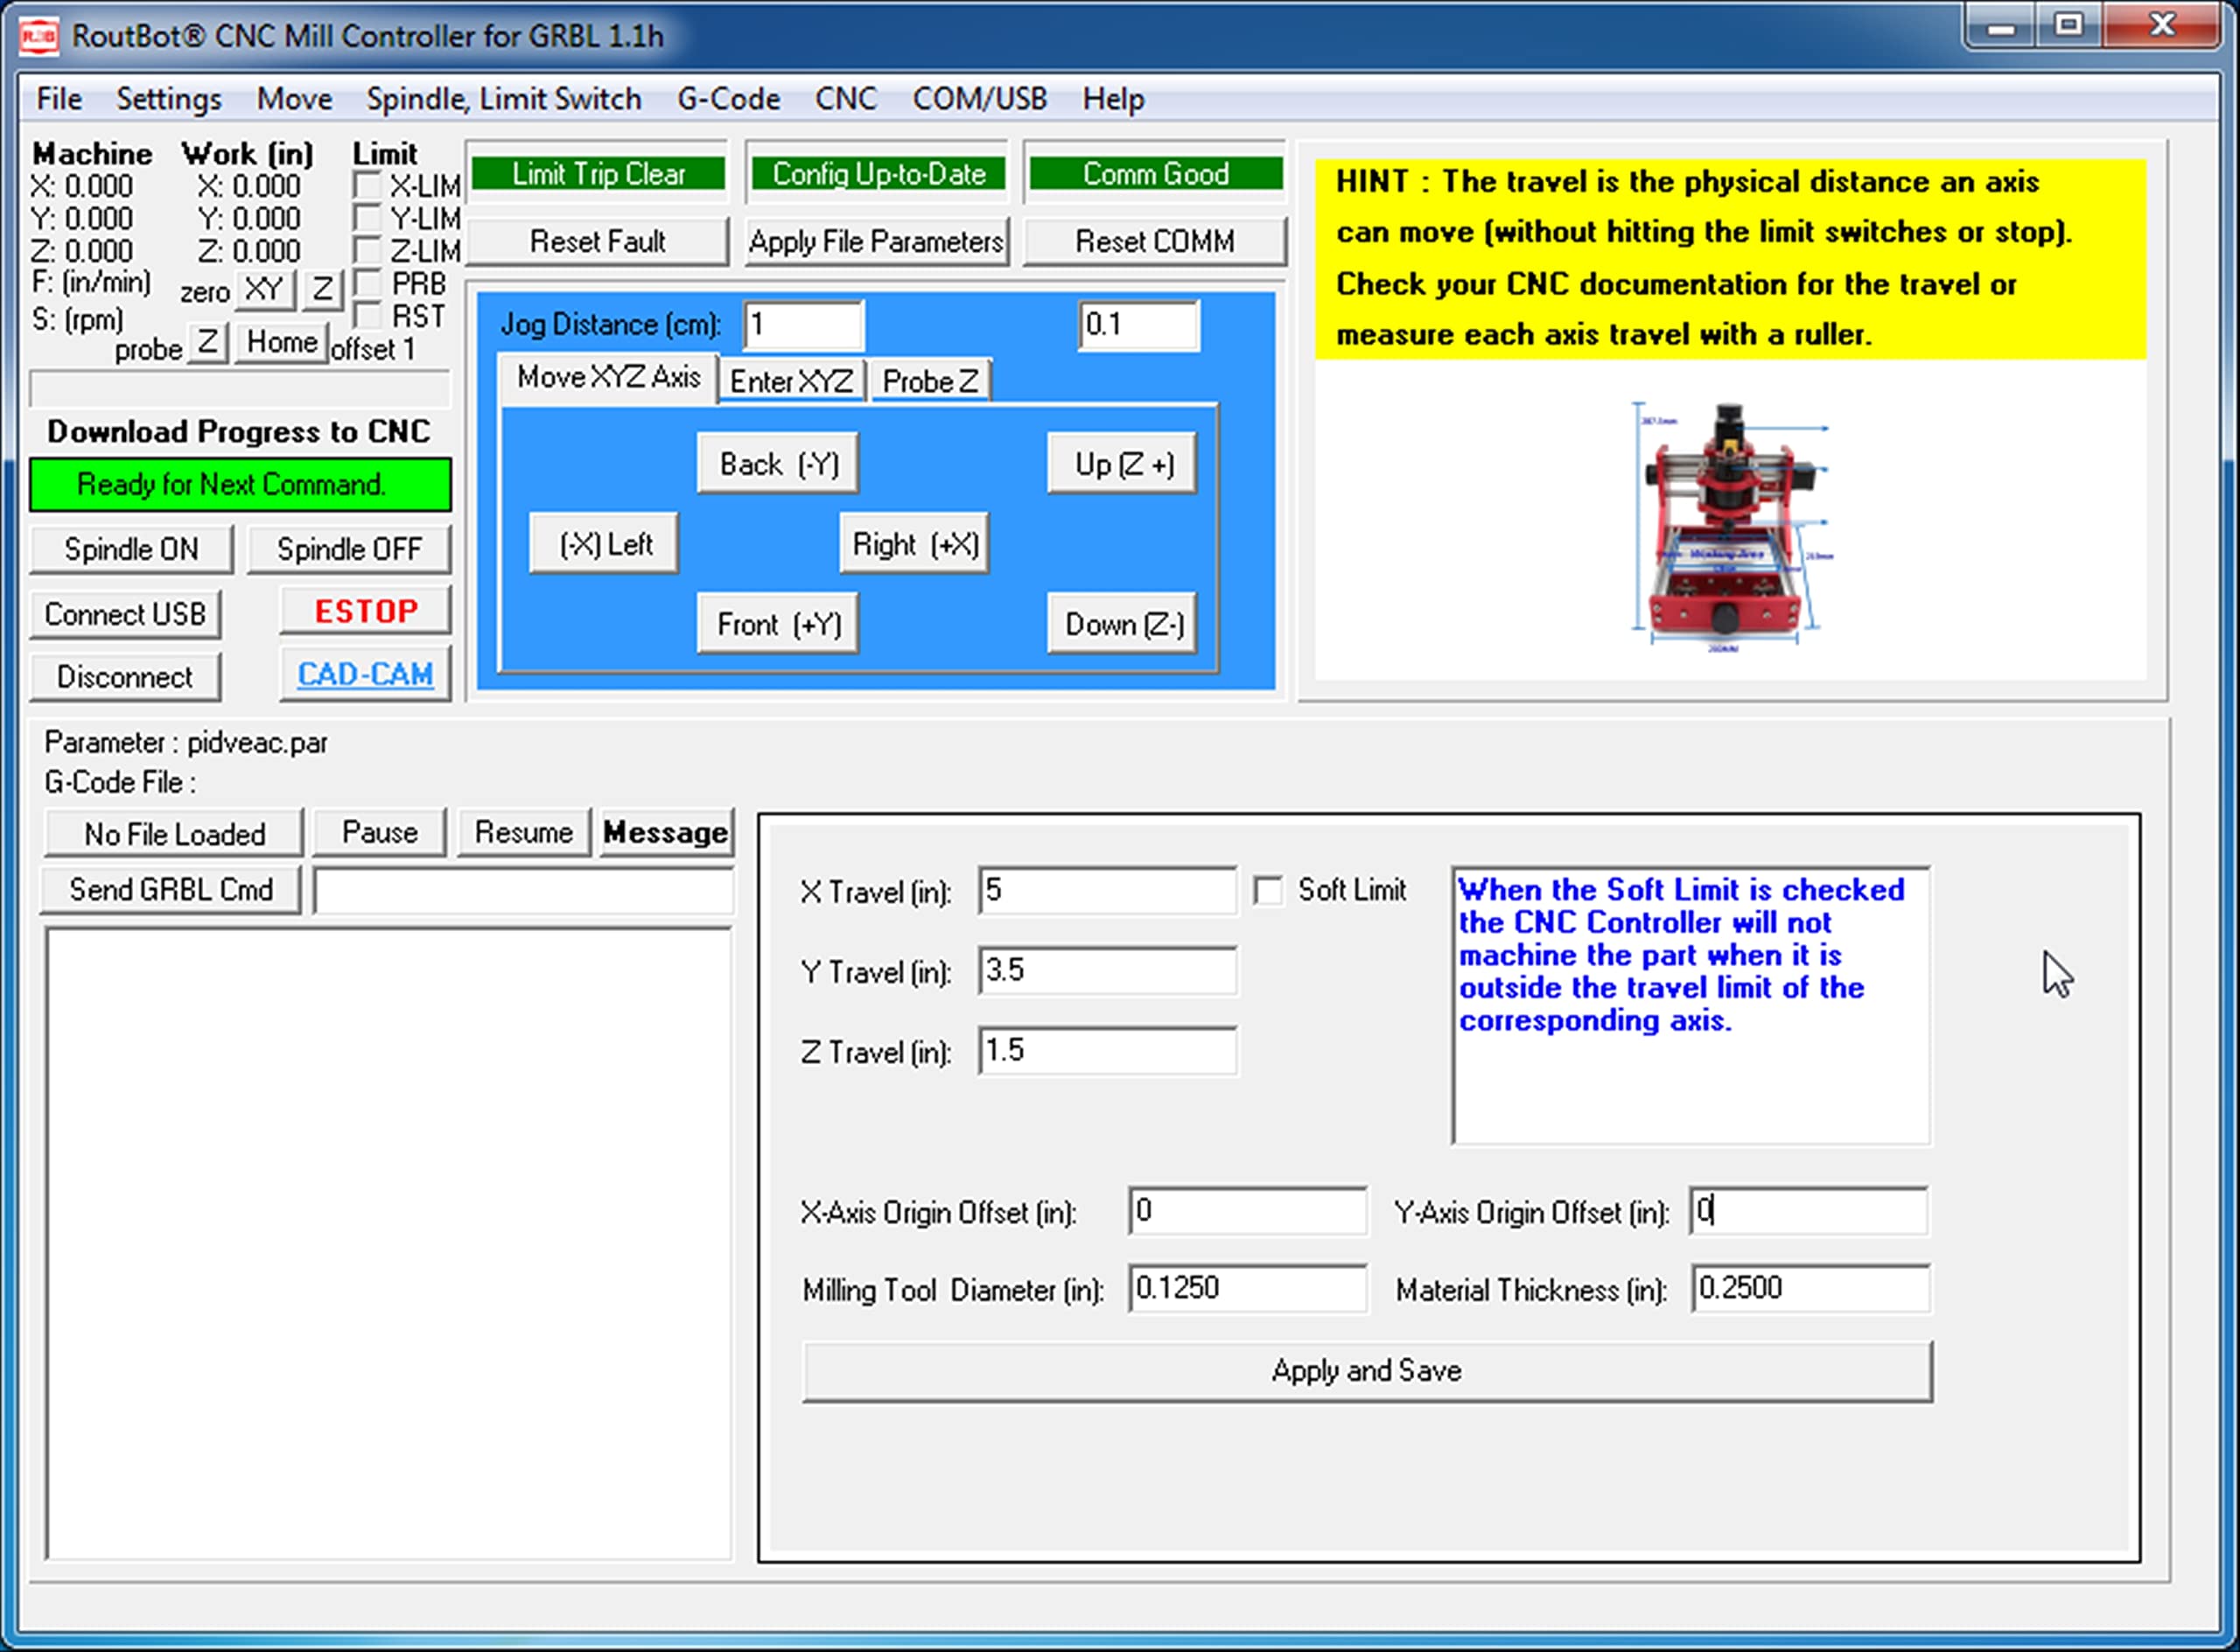Screen dimensions: 2240x1652
Task: Click the X Travel input field
Action: pyautogui.click(x=1108, y=890)
